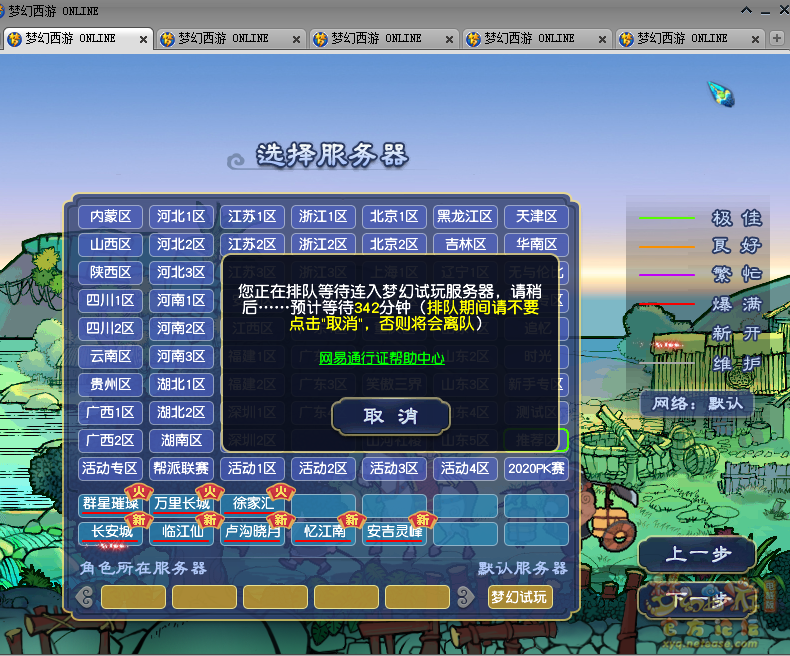This screenshot has width=790, height=656.
Task: Select the 2020PK赛 region
Action: pos(536,468)
